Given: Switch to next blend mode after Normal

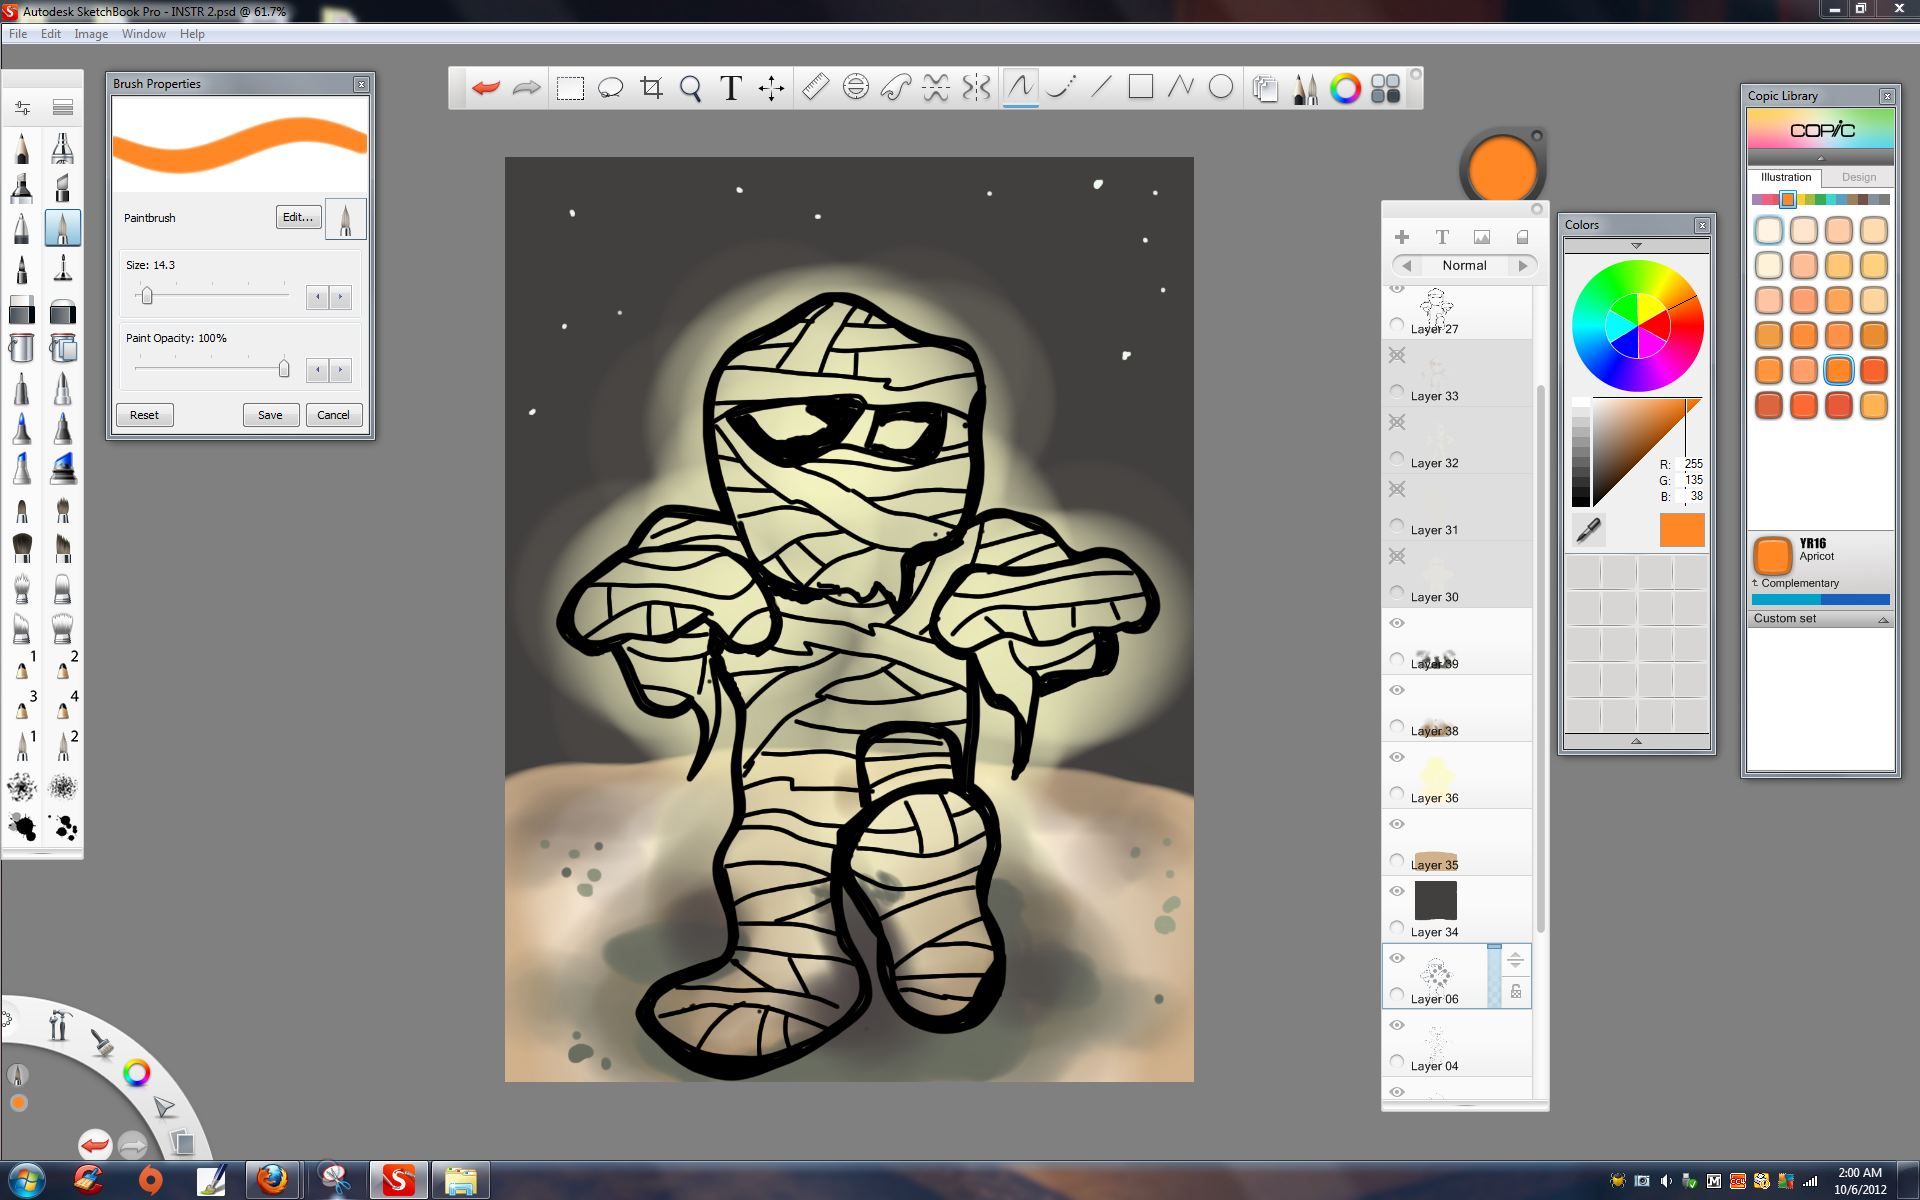Looking at the screenshot, I should pyautogui.click(x=1523, y=266).
